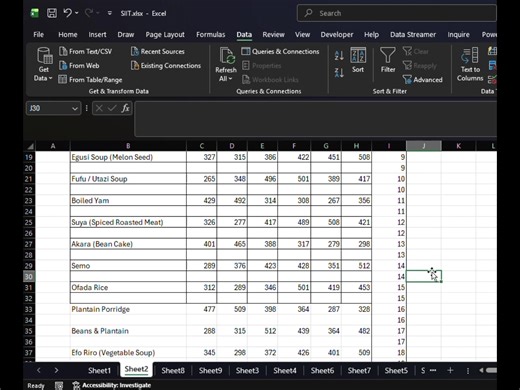520x390 pixels.
Task: Switch to the Formulas ribbon tab
Action: pos(210,35)
